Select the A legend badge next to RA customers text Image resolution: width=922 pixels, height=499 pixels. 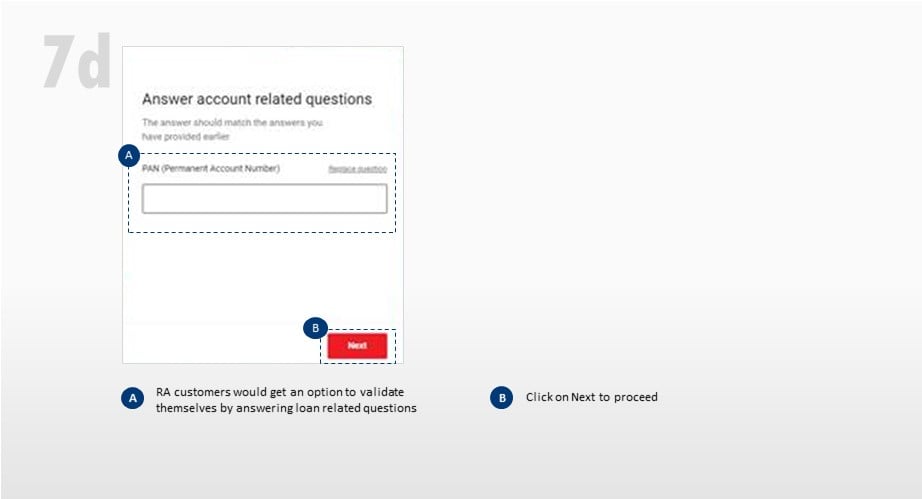(132, 398)
